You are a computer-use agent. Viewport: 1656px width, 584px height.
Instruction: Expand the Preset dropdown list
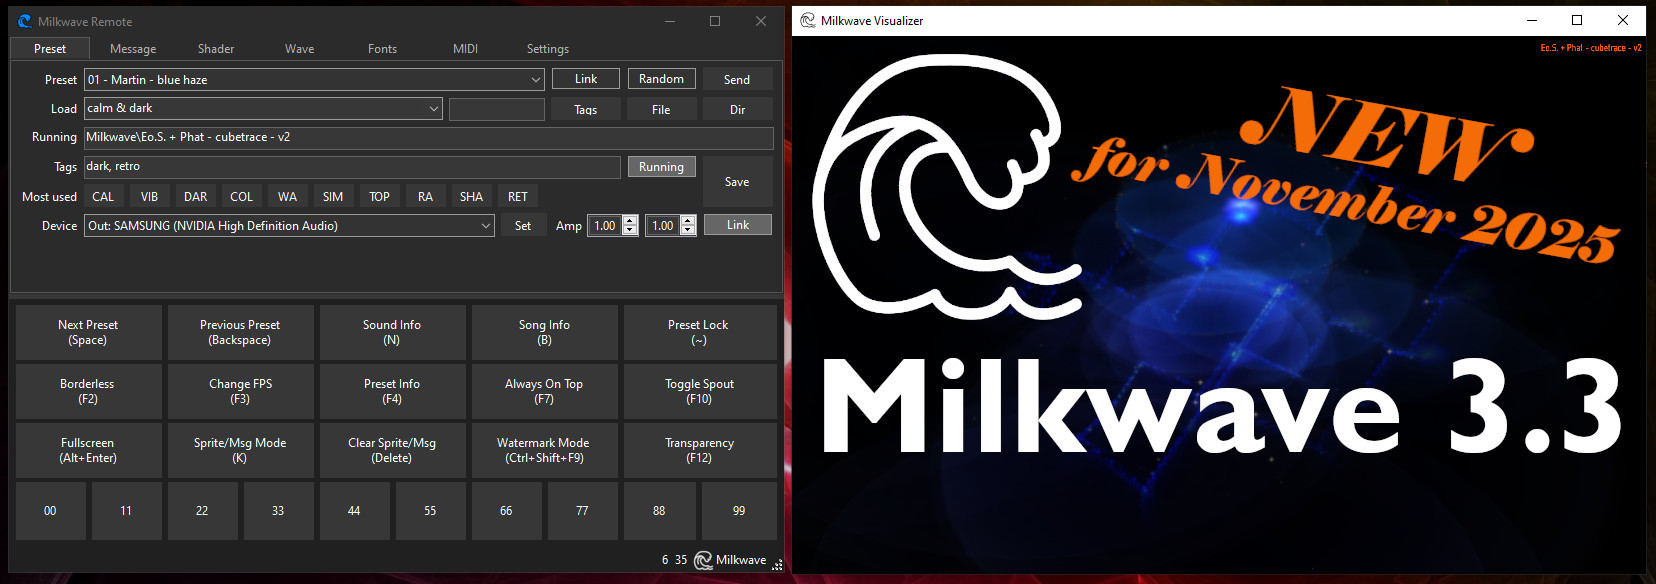pyautogui.click(x=536, y=80)
